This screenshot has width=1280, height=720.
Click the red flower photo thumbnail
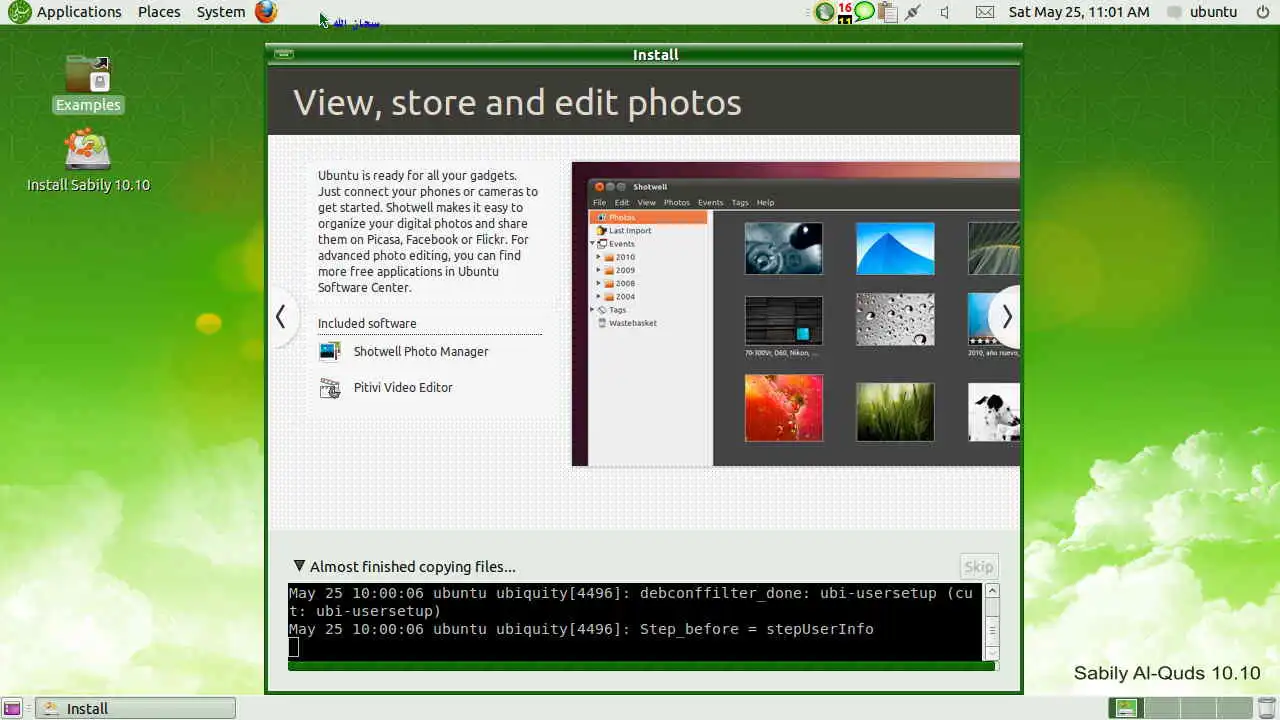784,407
